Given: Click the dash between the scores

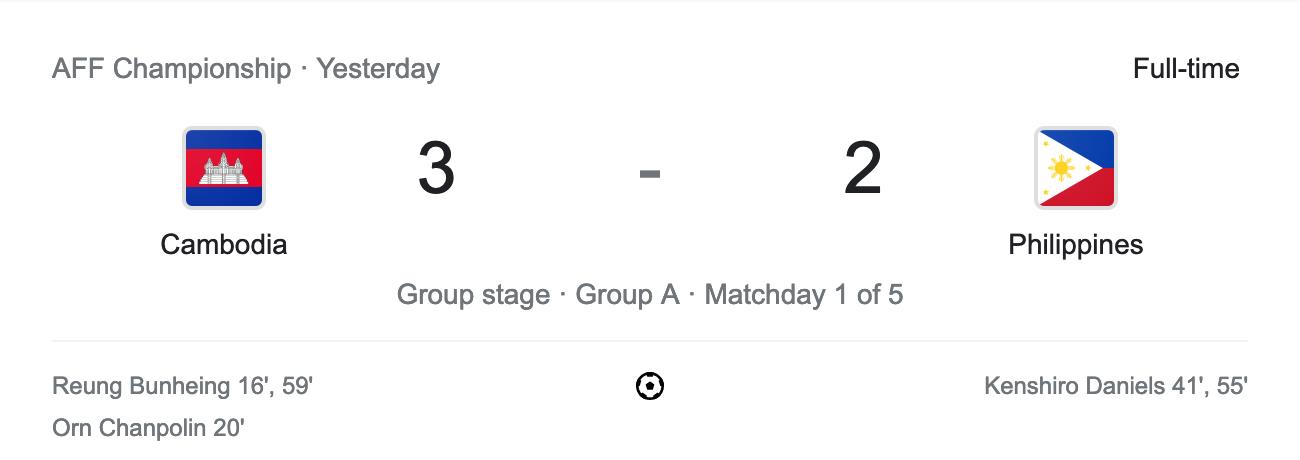Looking at the screenshot, I should tap(650, 174).
